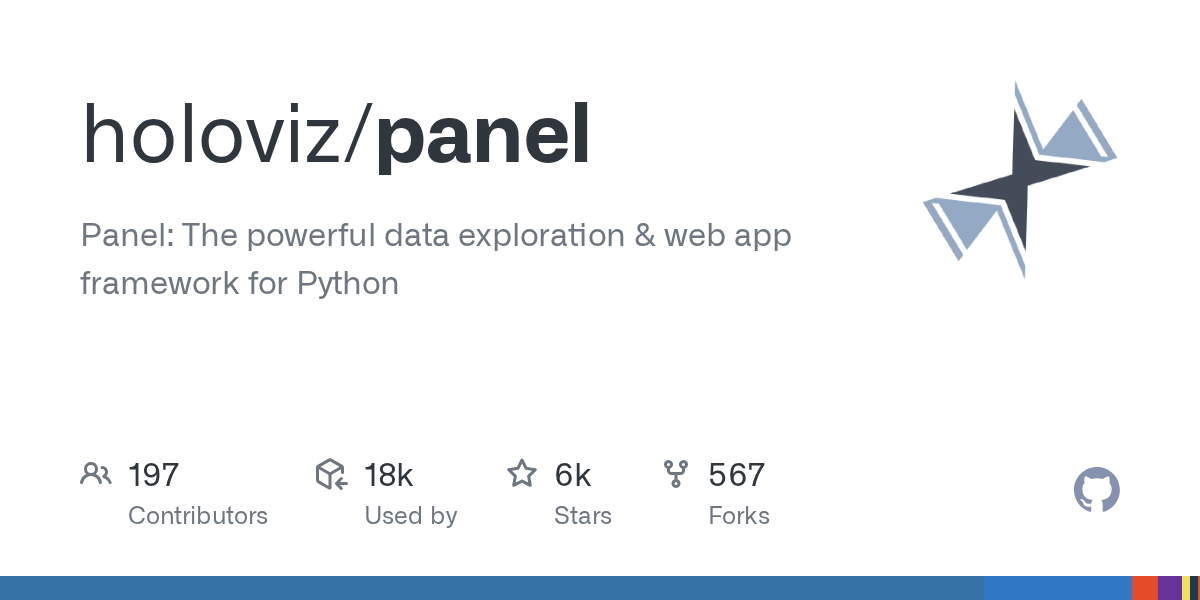The width and height of the screenshot is (1200, 600).
Task: Click the 6k stars count
Action: [x=573, y=475]
